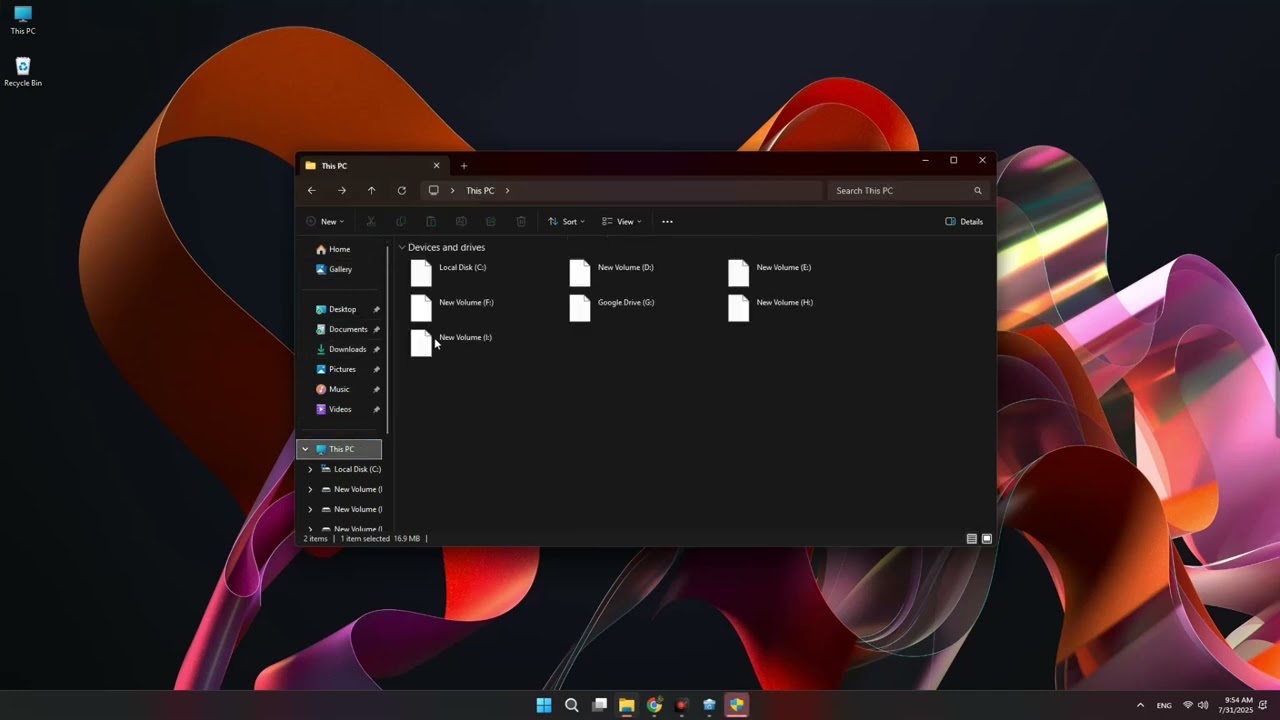Select This PC in the navigation tree
Screen dimensions: 1280x720
pos(340,449)
